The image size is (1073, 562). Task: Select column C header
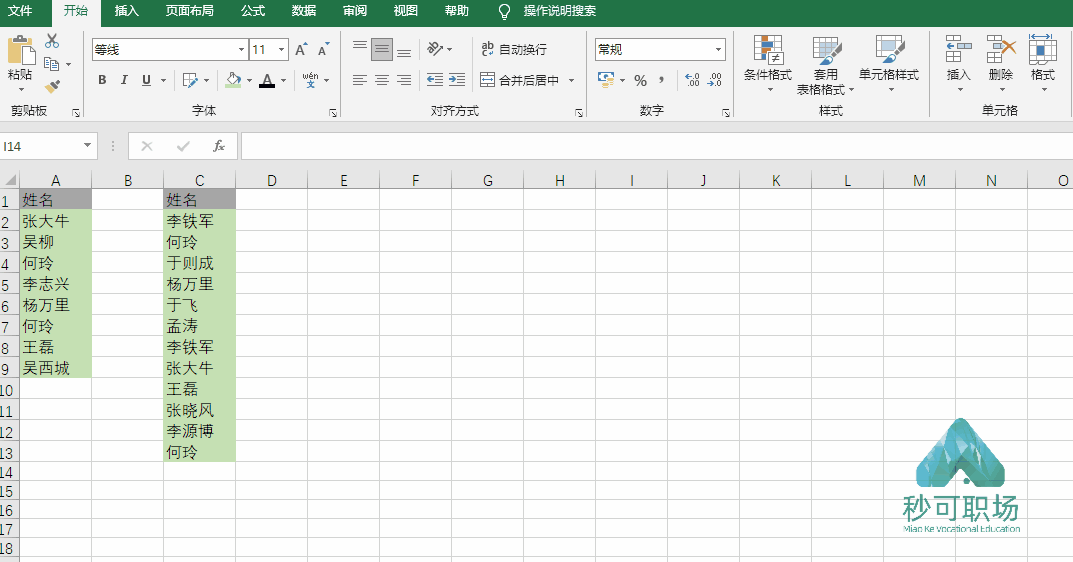point(199,180)
